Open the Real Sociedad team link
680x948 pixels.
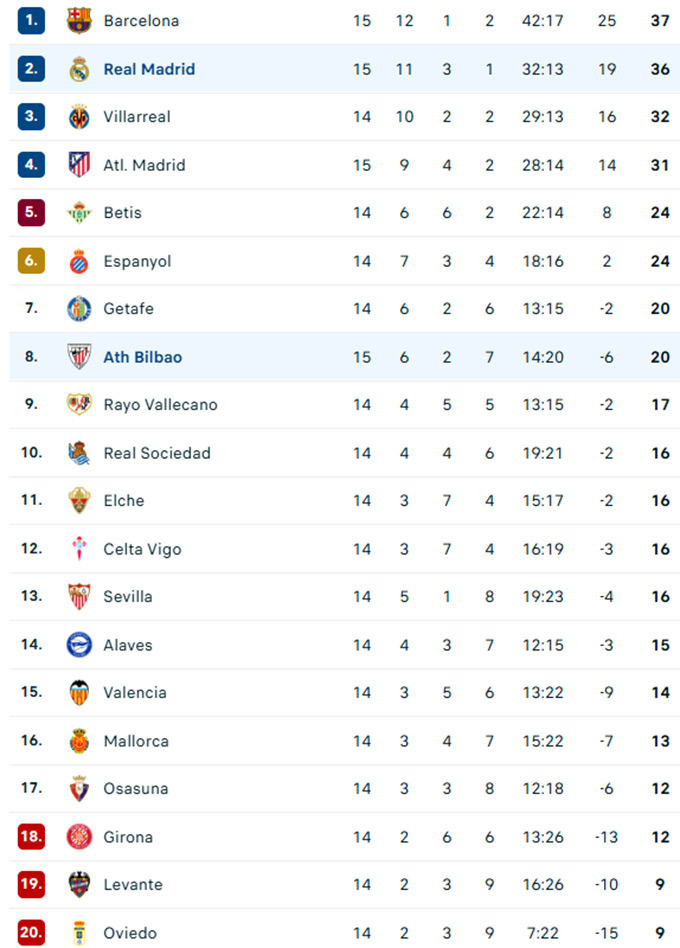(157, 453)
